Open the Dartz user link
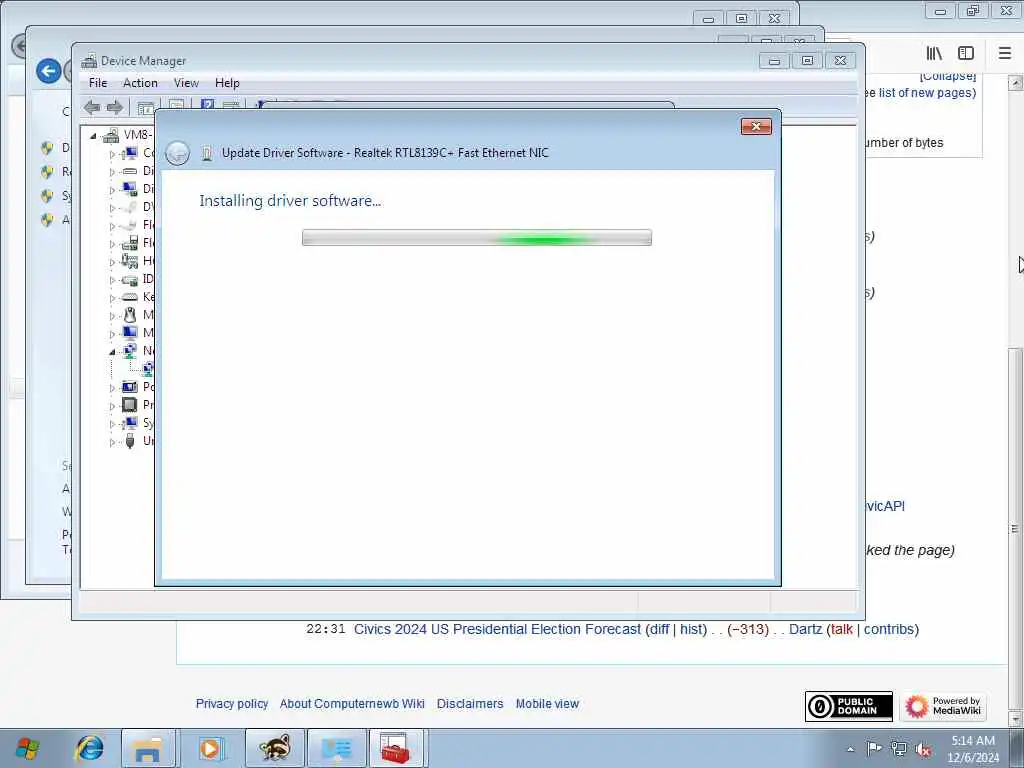Screen dimensions: 1024x768 (x=805, y=630)
